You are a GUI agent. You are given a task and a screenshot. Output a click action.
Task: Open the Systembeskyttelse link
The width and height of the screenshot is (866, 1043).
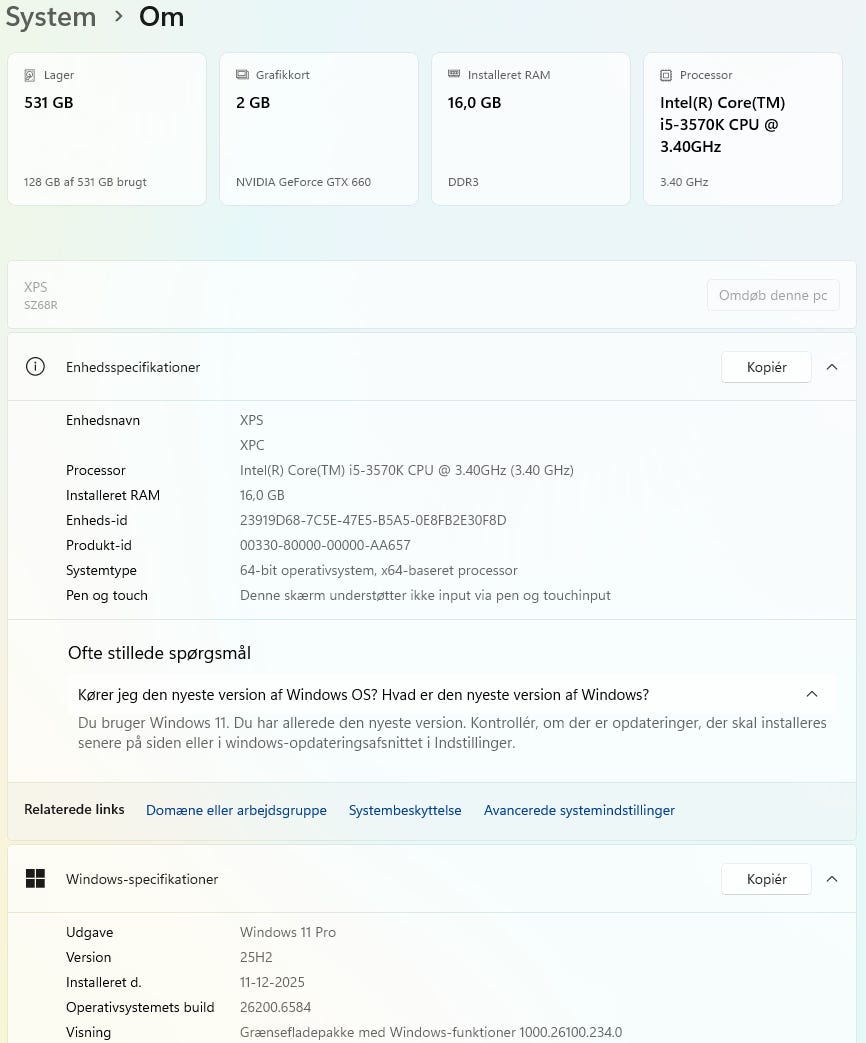(405, 810)
